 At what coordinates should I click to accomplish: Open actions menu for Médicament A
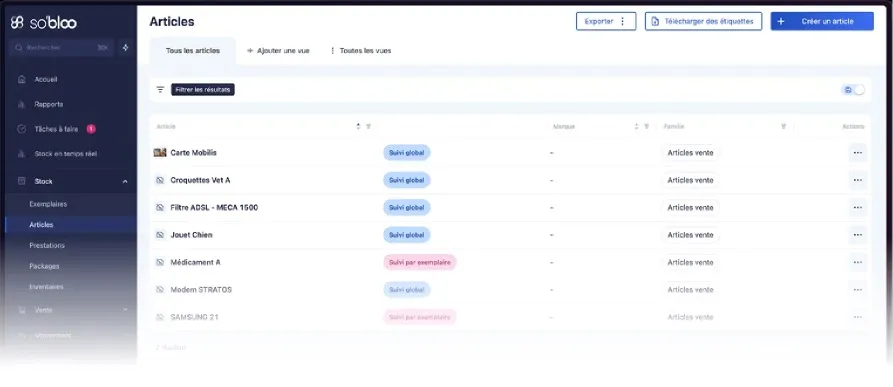click(x=858, y=262)
